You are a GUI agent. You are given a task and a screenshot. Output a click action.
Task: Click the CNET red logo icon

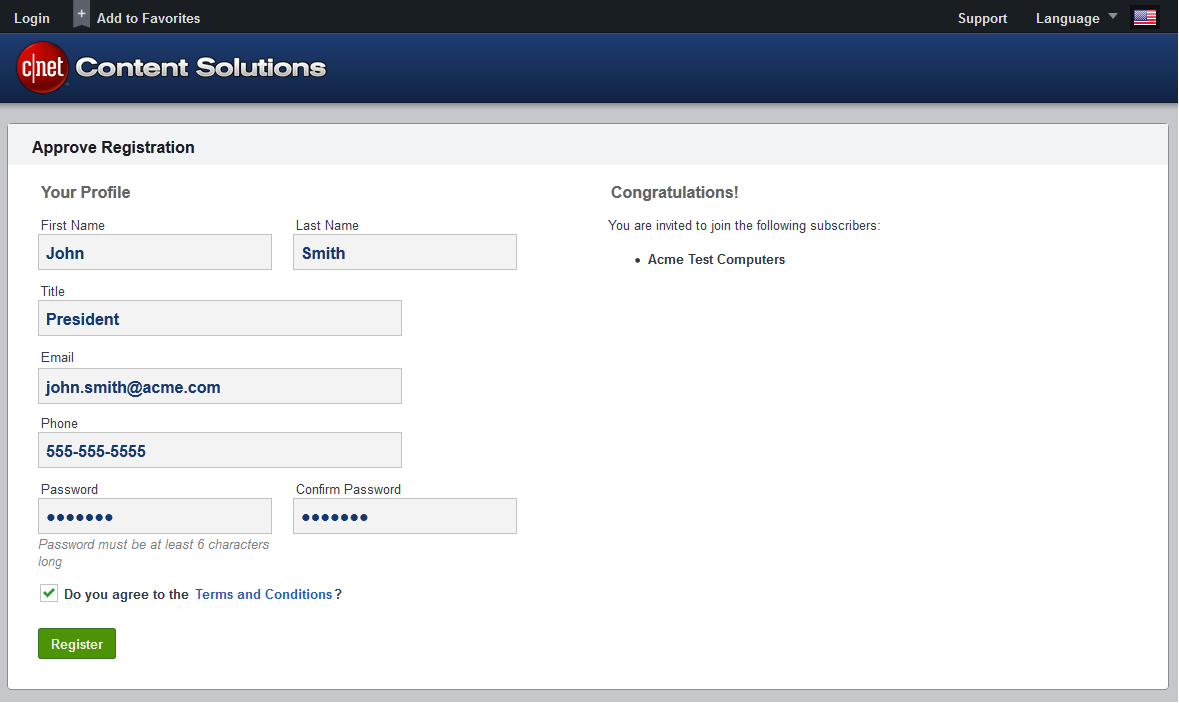point(42,67)
